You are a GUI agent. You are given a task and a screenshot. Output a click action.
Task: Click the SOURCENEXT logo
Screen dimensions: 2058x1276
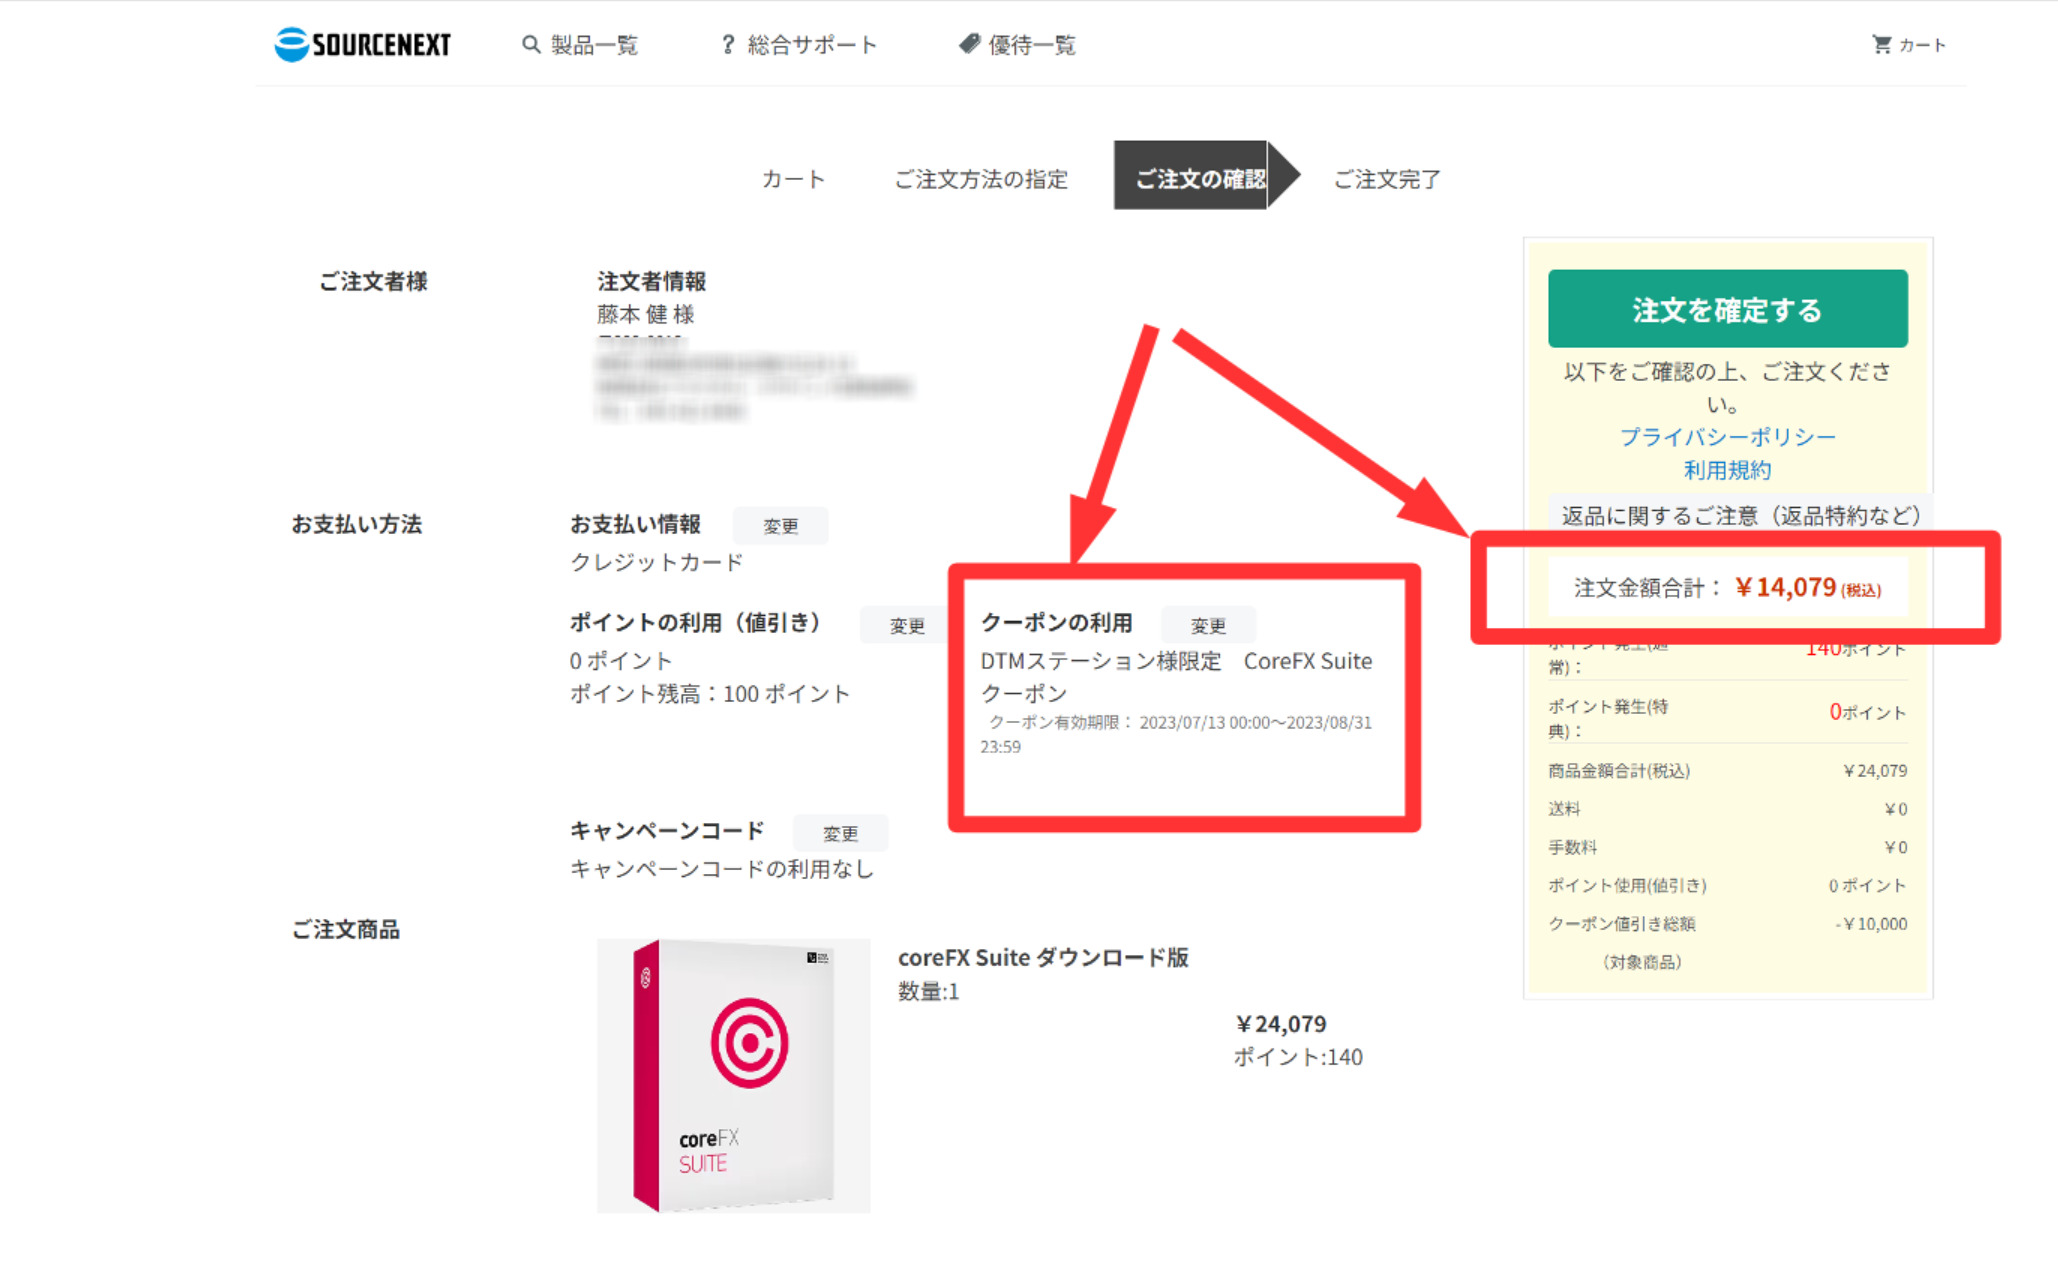tap(362, 44)
